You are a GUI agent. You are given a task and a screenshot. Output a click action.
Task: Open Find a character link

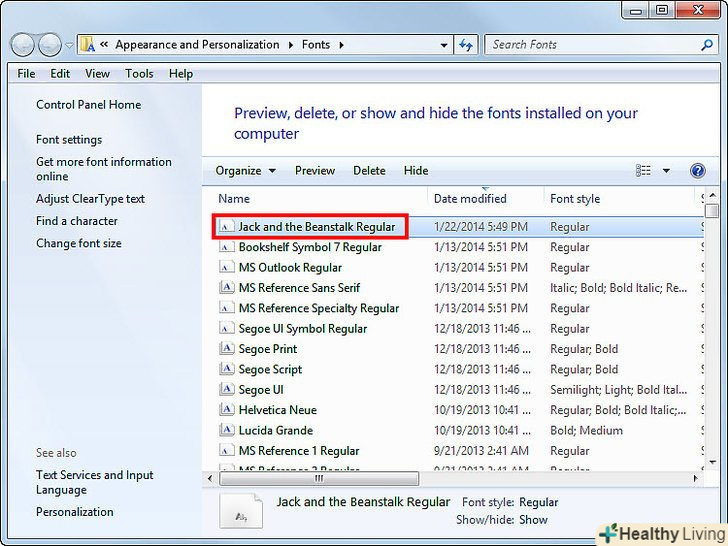77,221
